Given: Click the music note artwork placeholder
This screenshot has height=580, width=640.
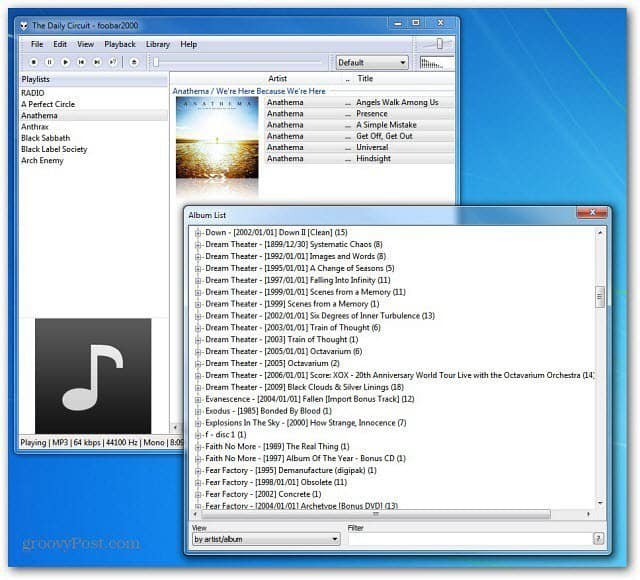Looking at the screenshot, I should coord(93,376).
